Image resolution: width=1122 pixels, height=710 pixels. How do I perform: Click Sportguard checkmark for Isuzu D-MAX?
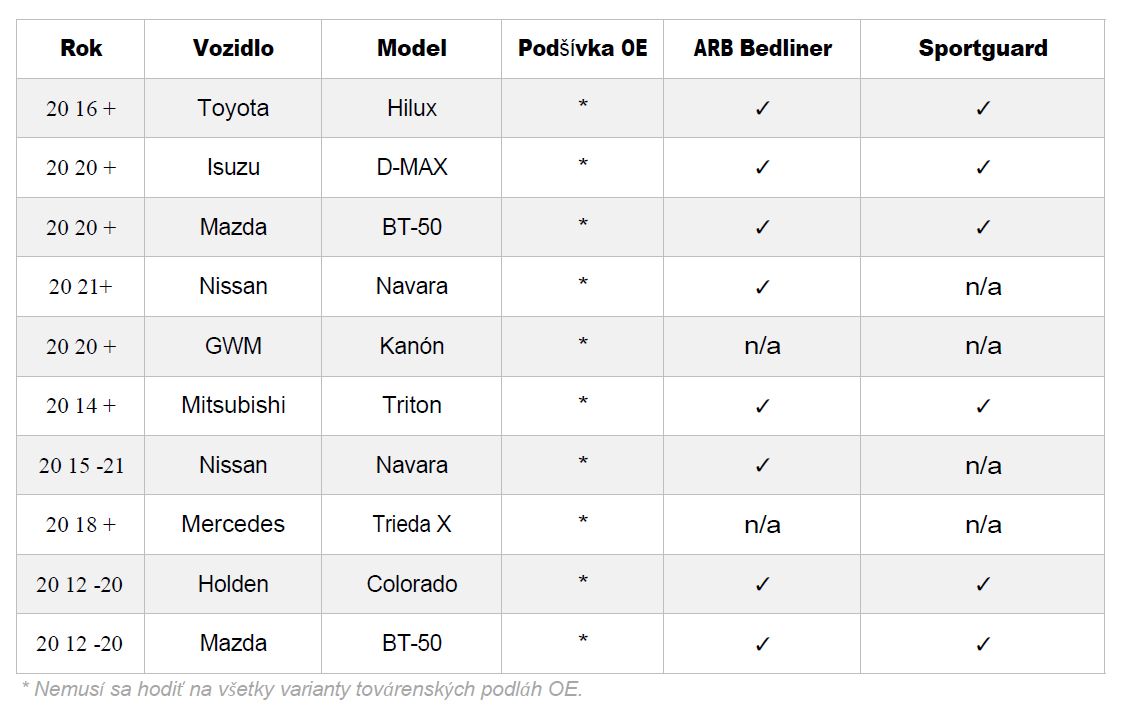tap(982, 167)
